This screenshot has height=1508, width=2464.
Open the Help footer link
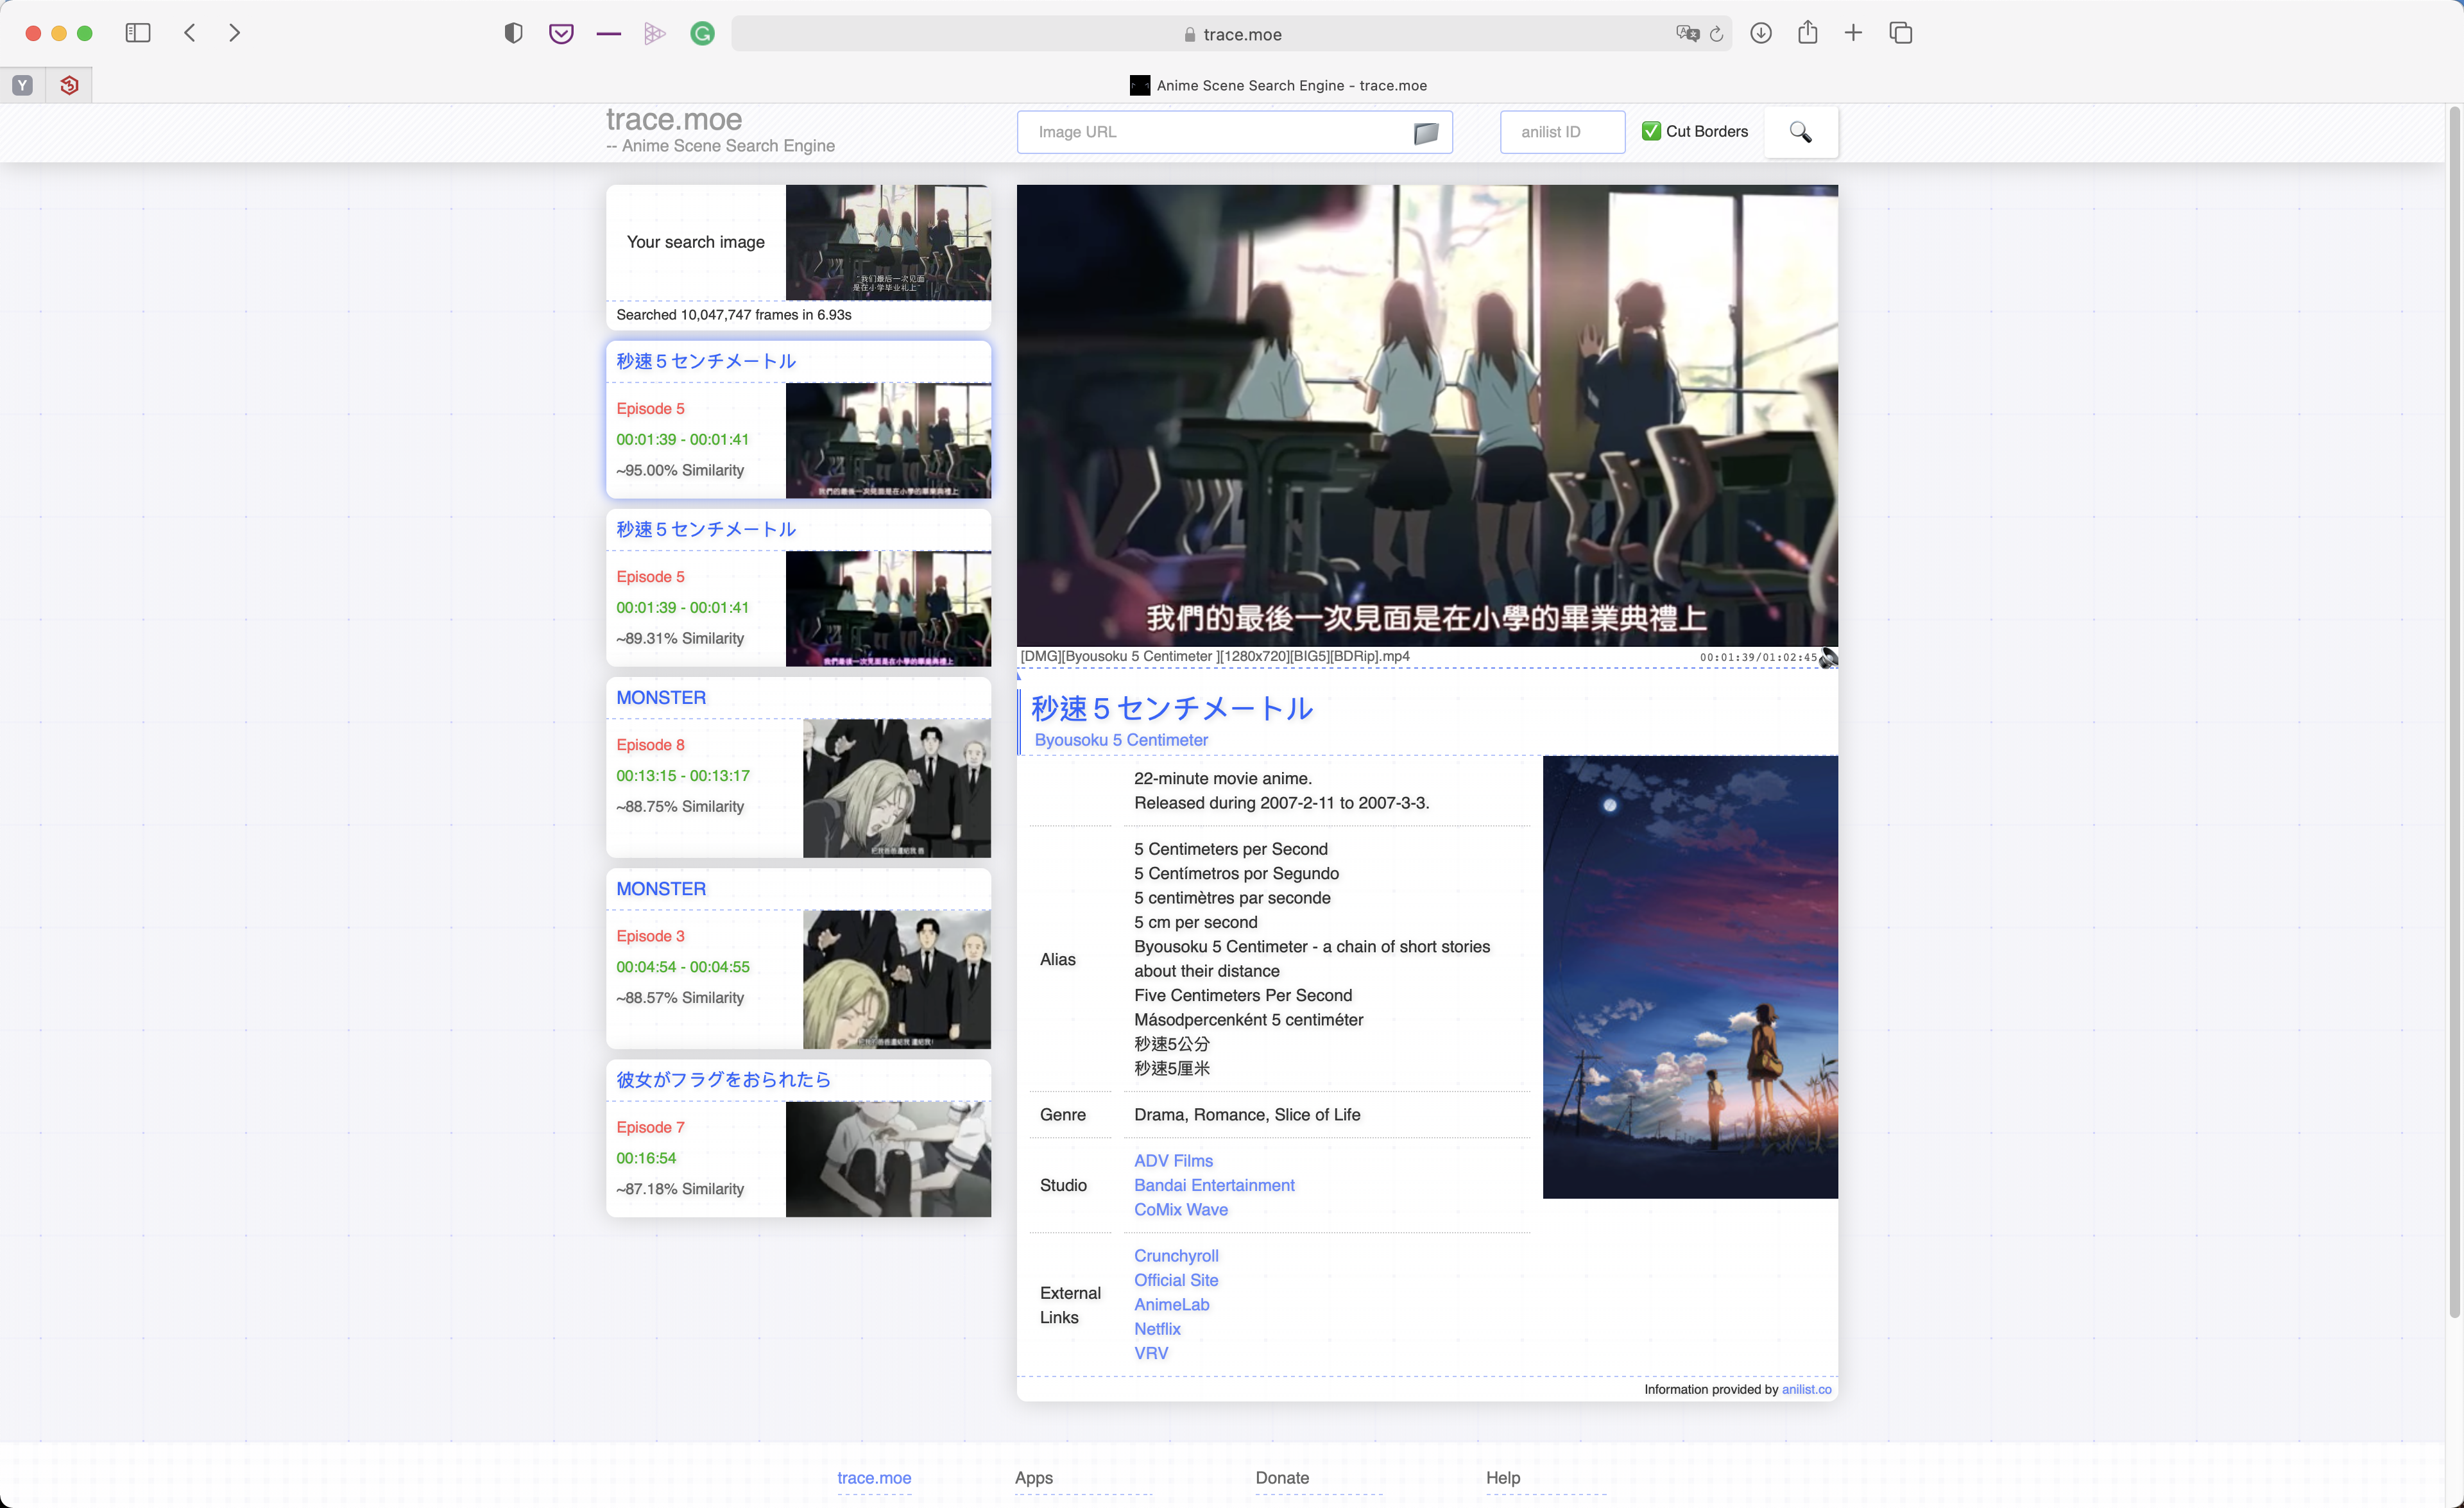click(x=1502, y=1478)
